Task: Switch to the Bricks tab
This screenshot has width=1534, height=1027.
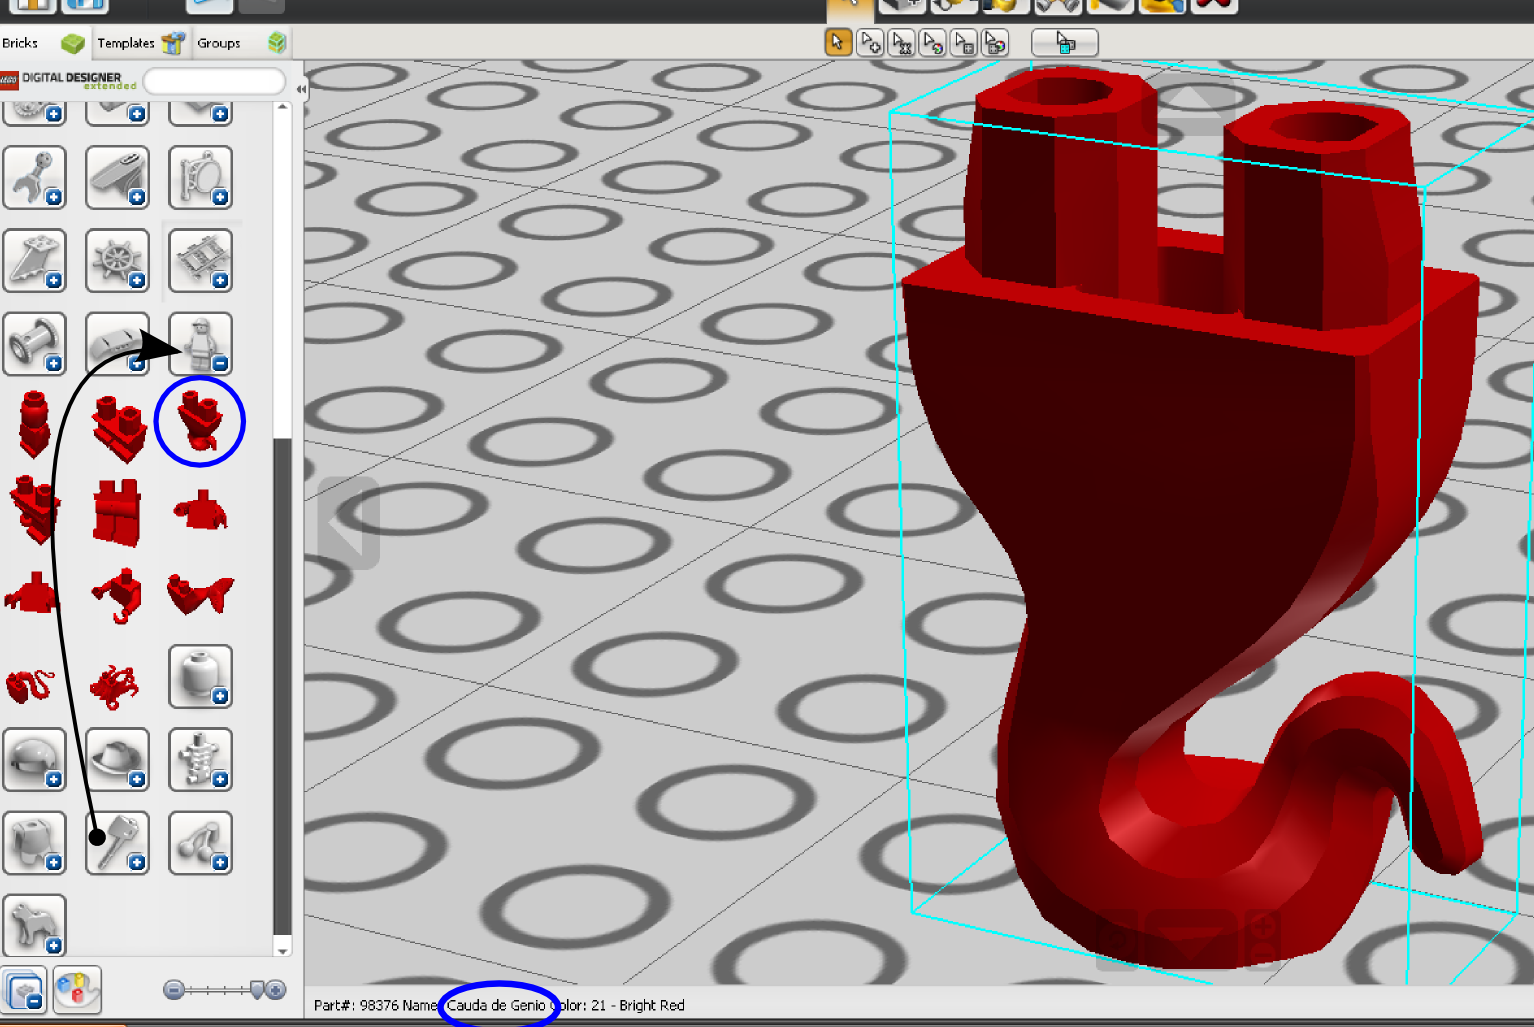Action: point(43,43)
